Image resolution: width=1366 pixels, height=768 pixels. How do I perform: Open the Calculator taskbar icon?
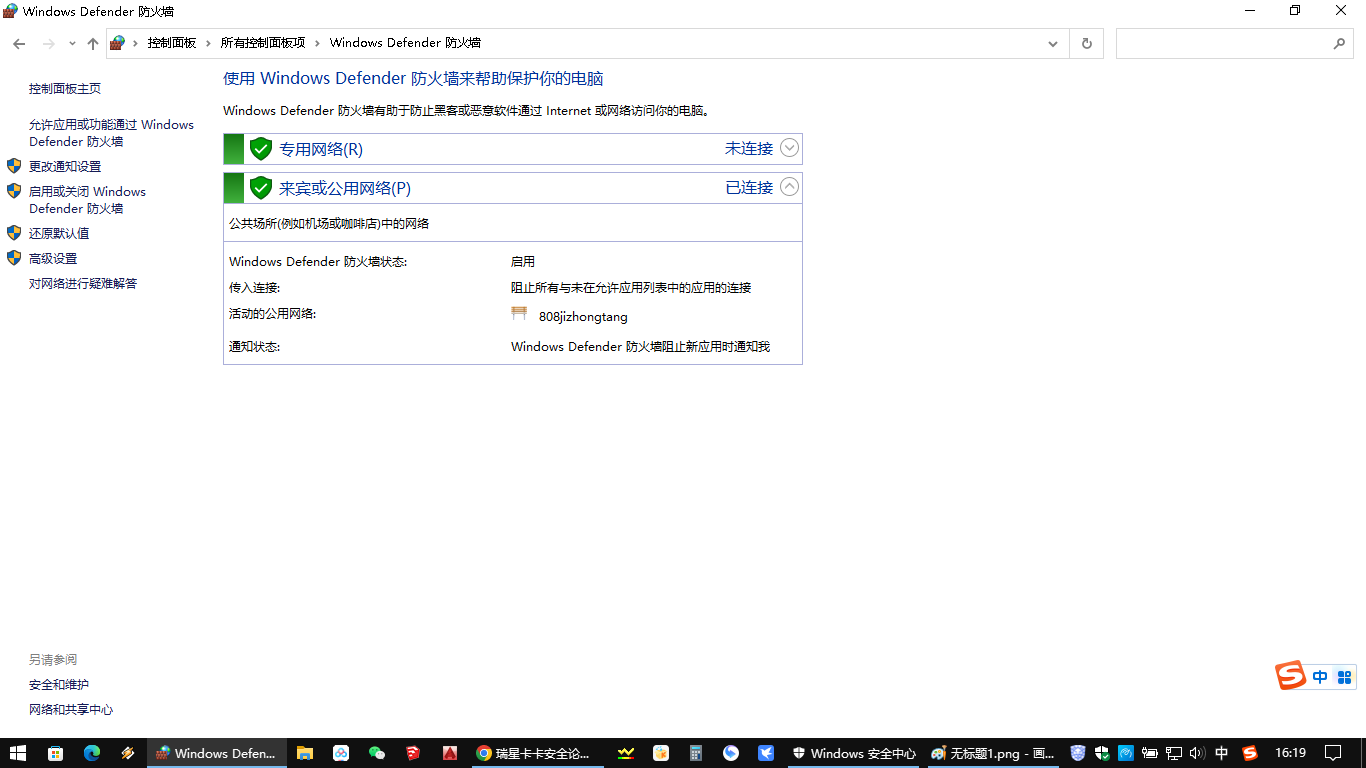click(x=696, y=753)
